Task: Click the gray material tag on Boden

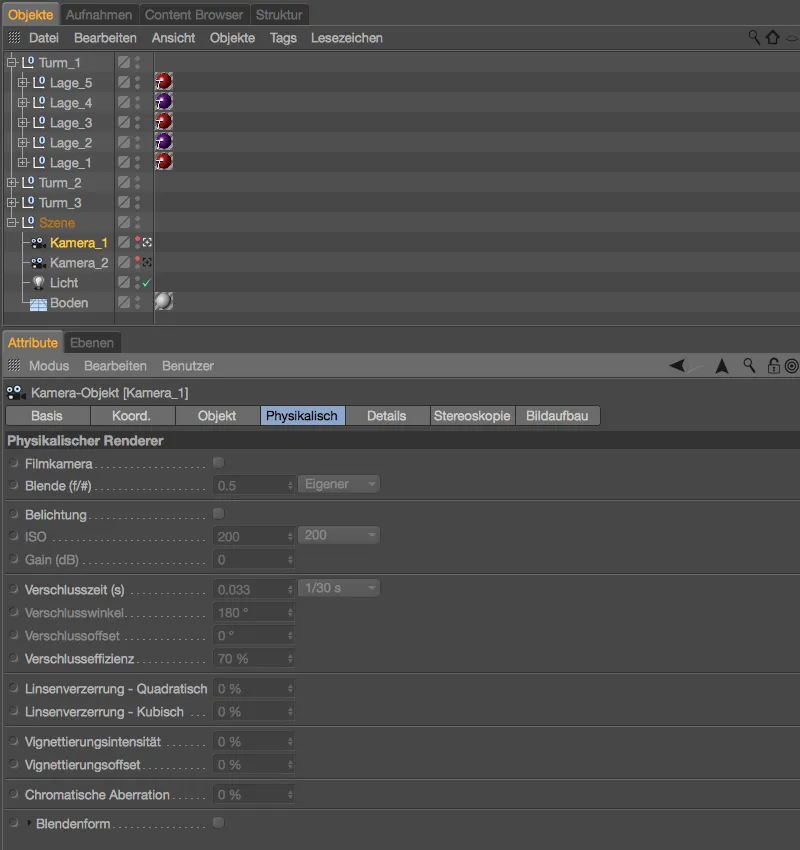Action: tap(164, 301)
